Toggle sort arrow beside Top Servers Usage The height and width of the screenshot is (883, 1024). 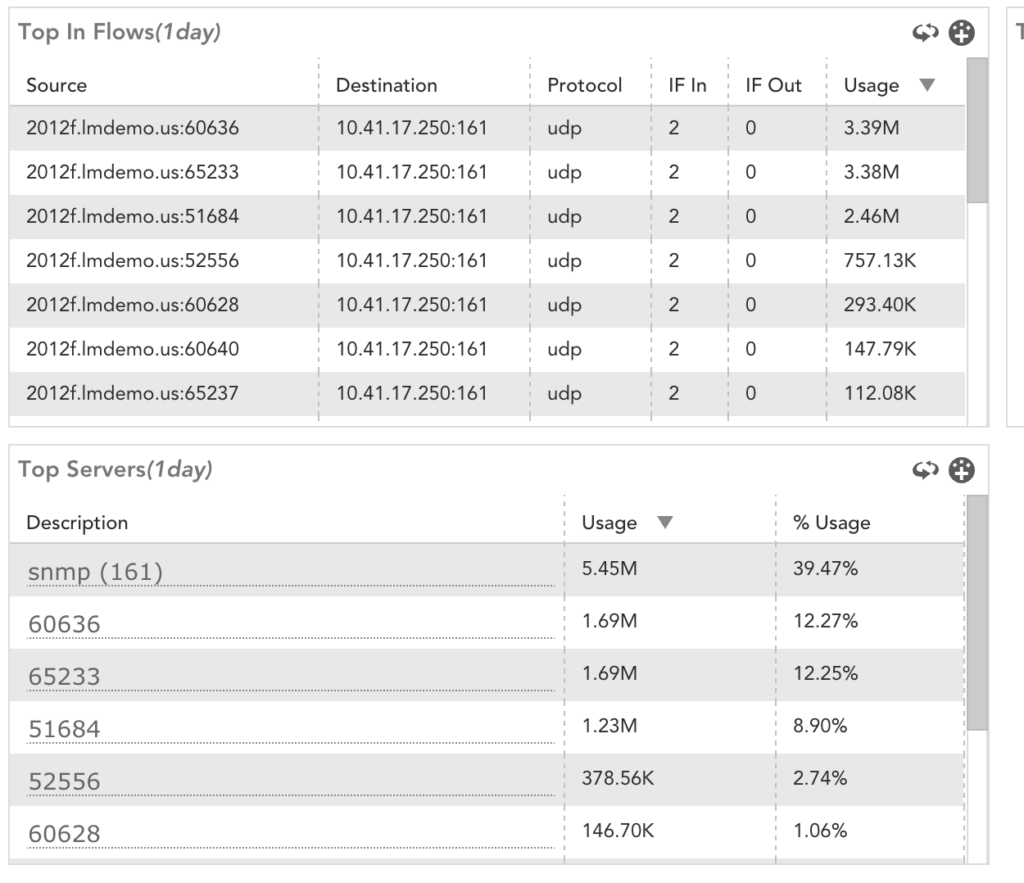coord(665,522)
